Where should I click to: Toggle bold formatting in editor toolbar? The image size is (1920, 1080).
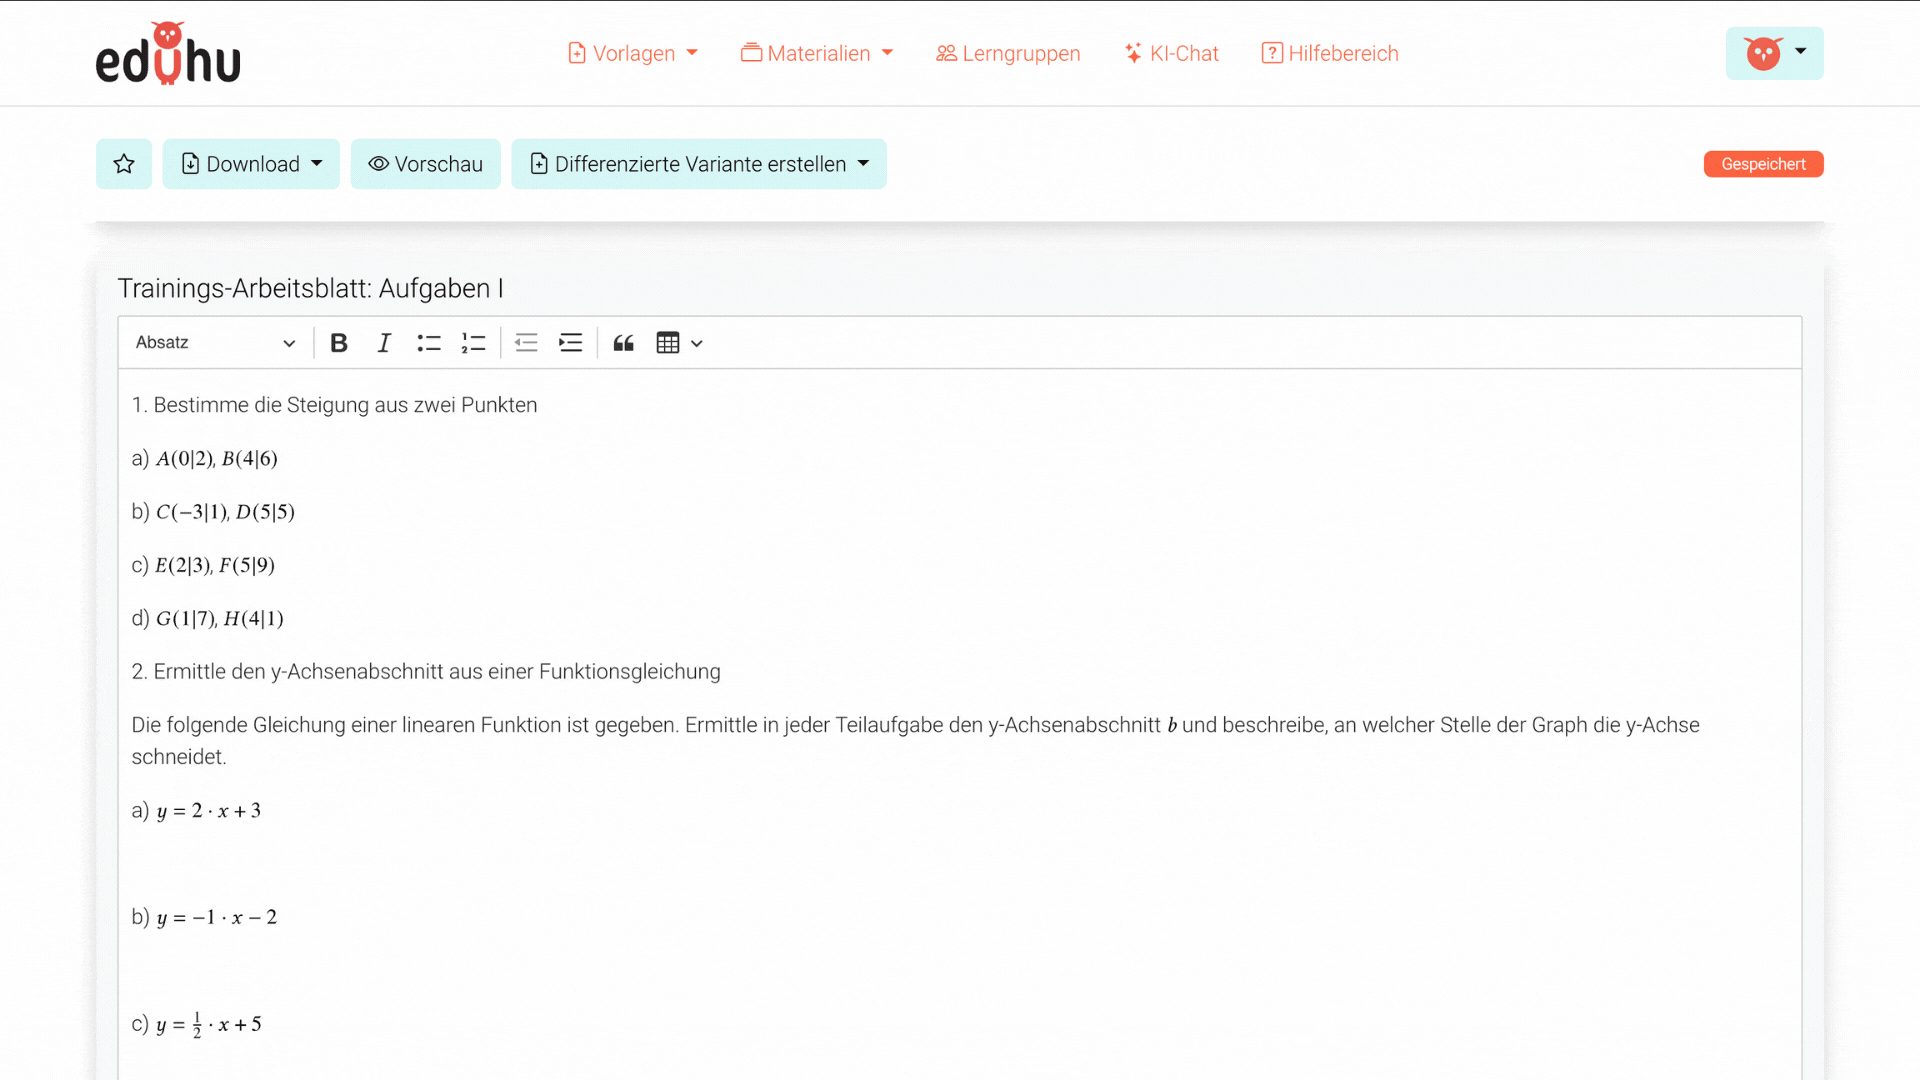(339, 343)
